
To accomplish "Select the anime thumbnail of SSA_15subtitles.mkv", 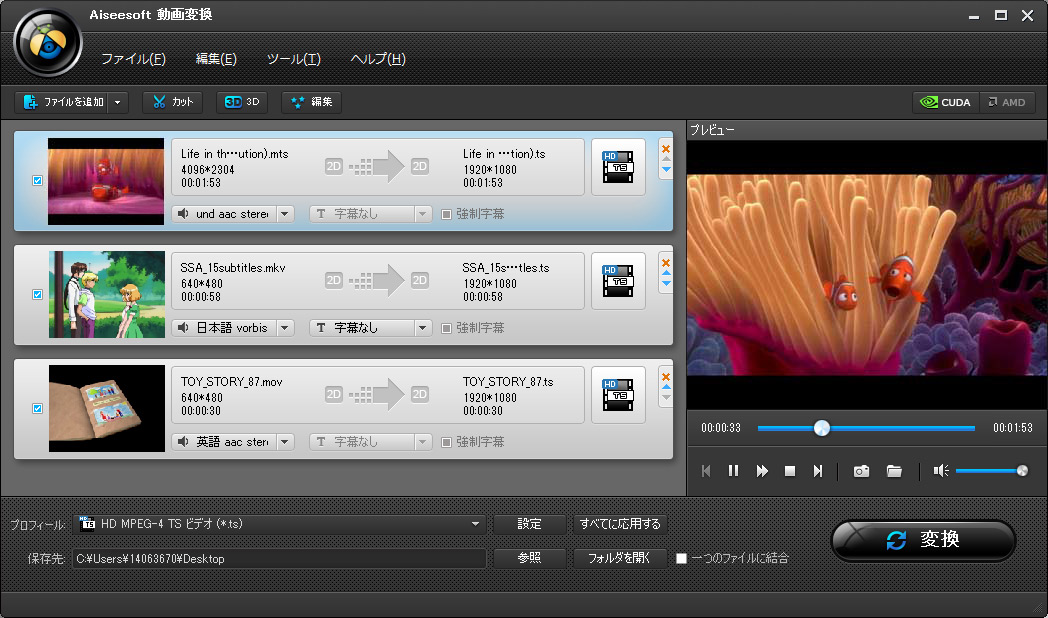I will [106, 295].
